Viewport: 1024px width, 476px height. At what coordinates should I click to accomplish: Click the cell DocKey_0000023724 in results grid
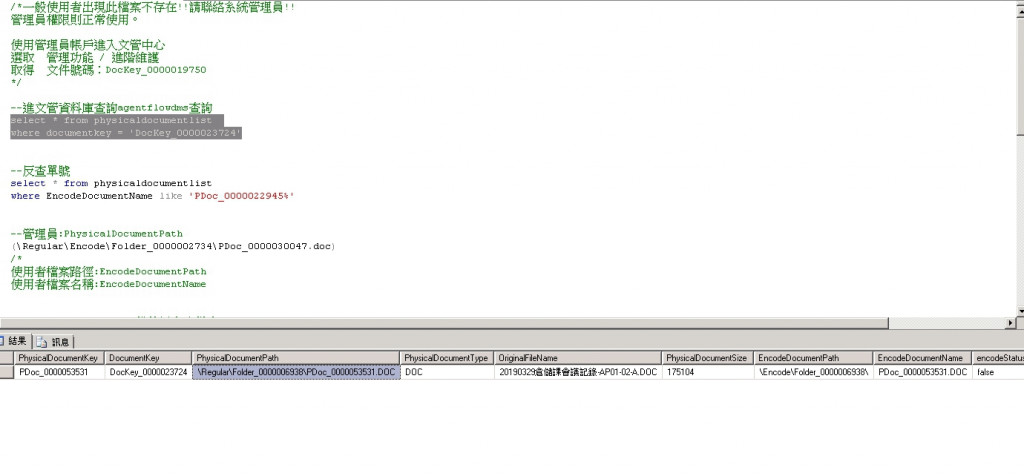[x=148, y=372]
